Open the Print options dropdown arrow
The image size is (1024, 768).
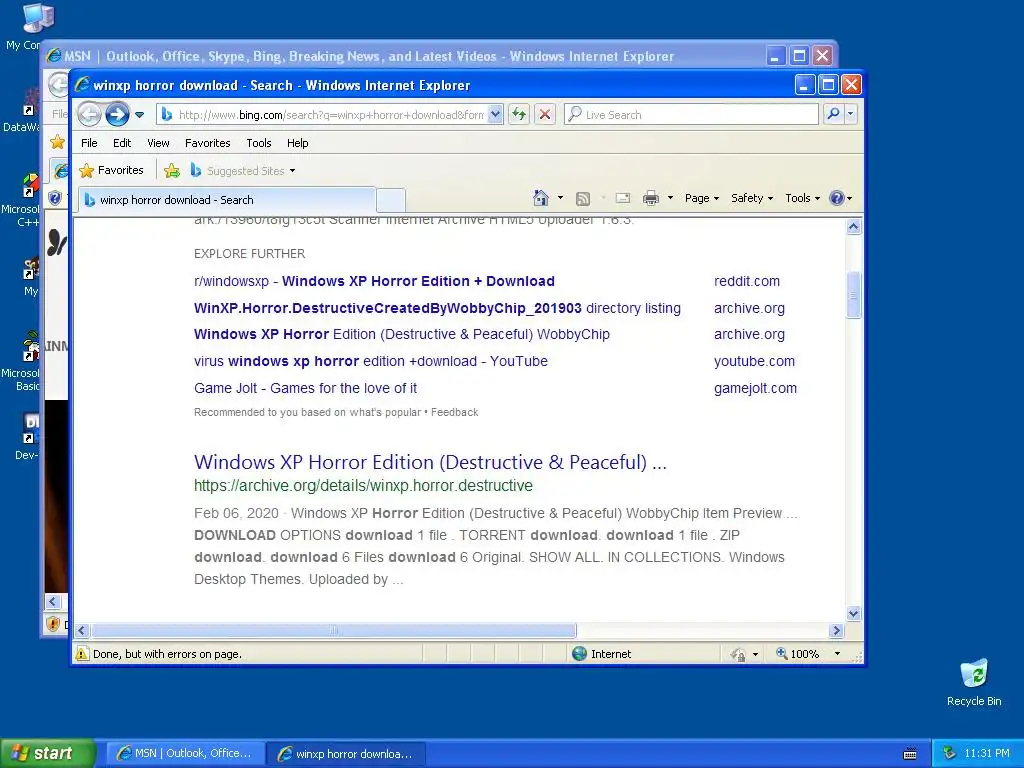point(670,198)
